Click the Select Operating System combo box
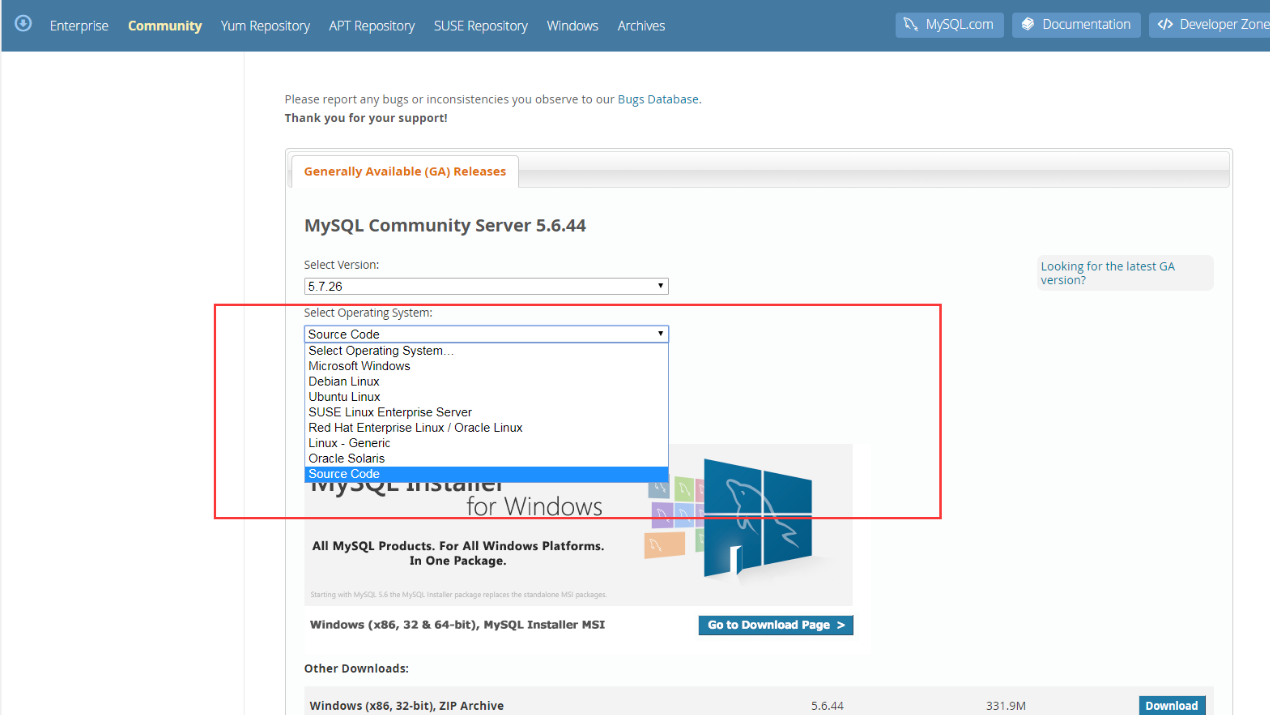 [x=486, y=334]
